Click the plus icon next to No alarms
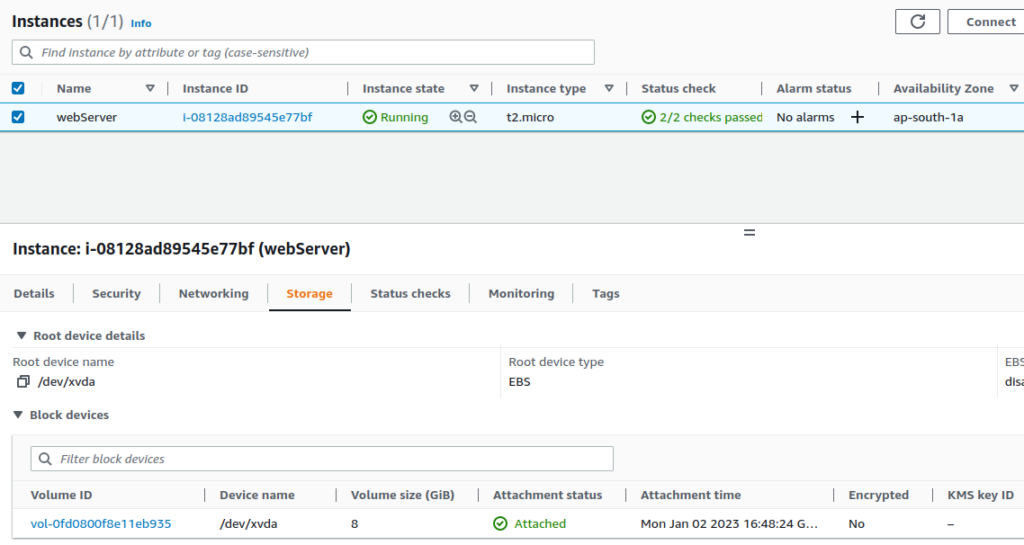 coord(857,117)
